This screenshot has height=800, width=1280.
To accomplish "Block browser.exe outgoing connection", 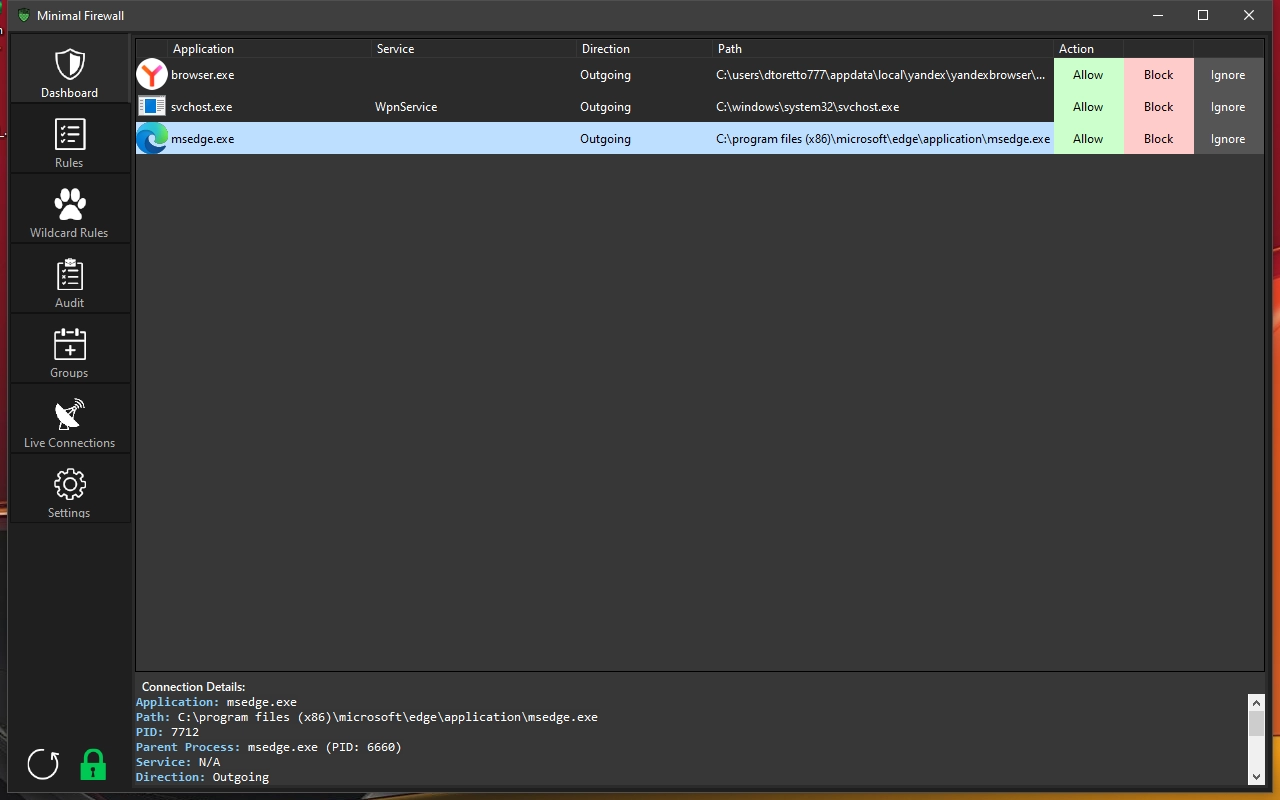I will point(1158,75).
